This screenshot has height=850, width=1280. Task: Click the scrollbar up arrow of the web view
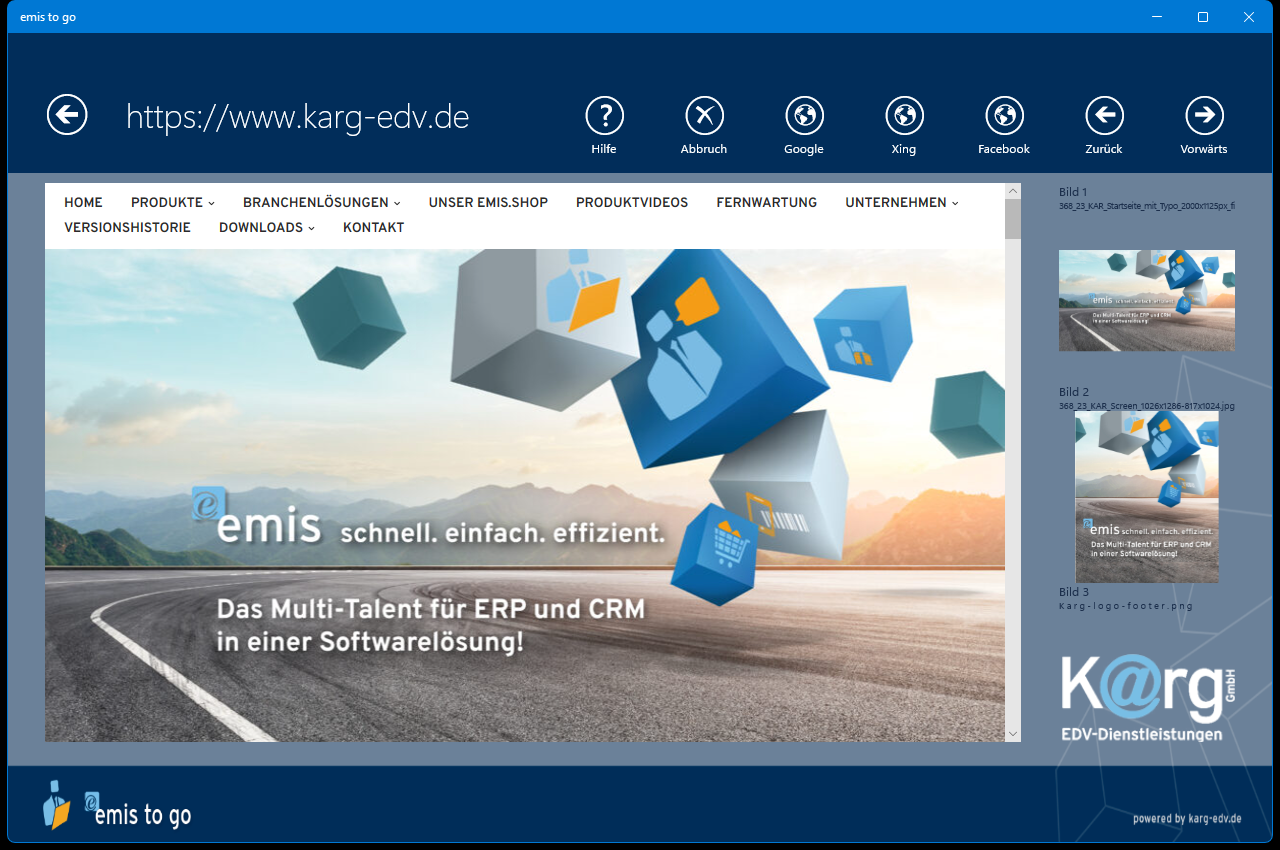tap(1013, 191)
